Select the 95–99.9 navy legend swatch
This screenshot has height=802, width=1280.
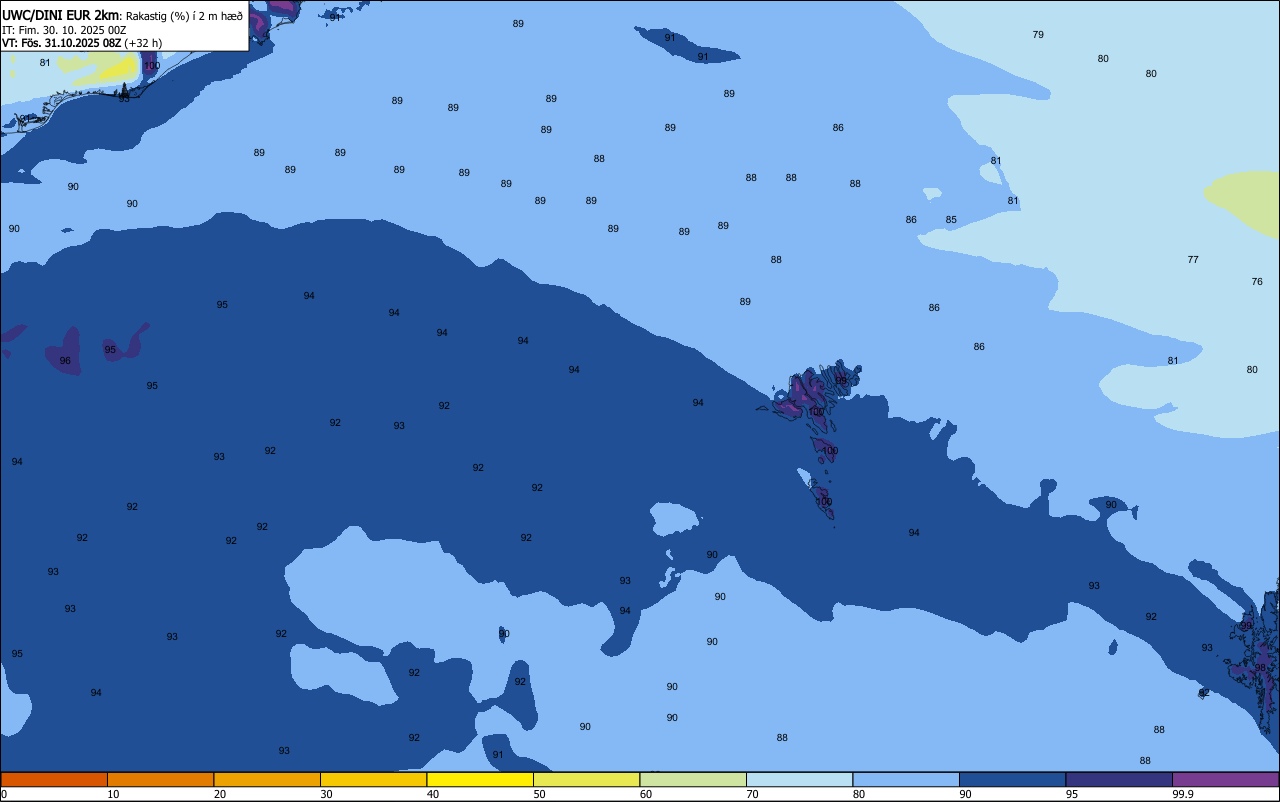point(1119,779)
